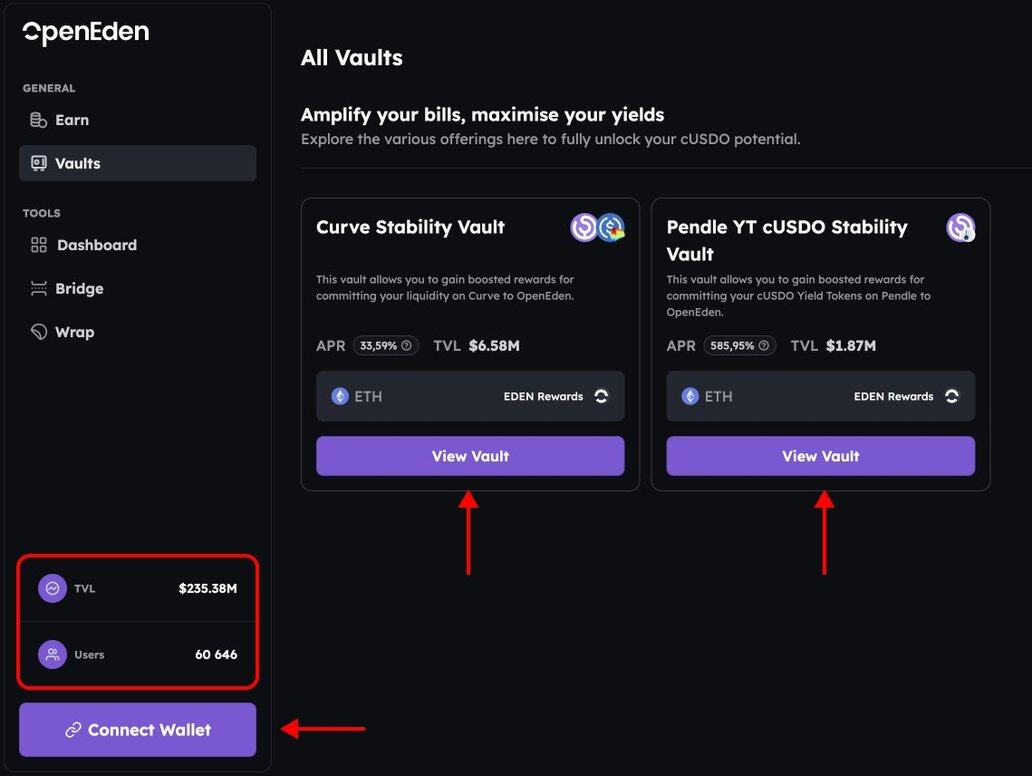Click the OpenEden logo
The image size is (1032, 776).
point(86,32)
